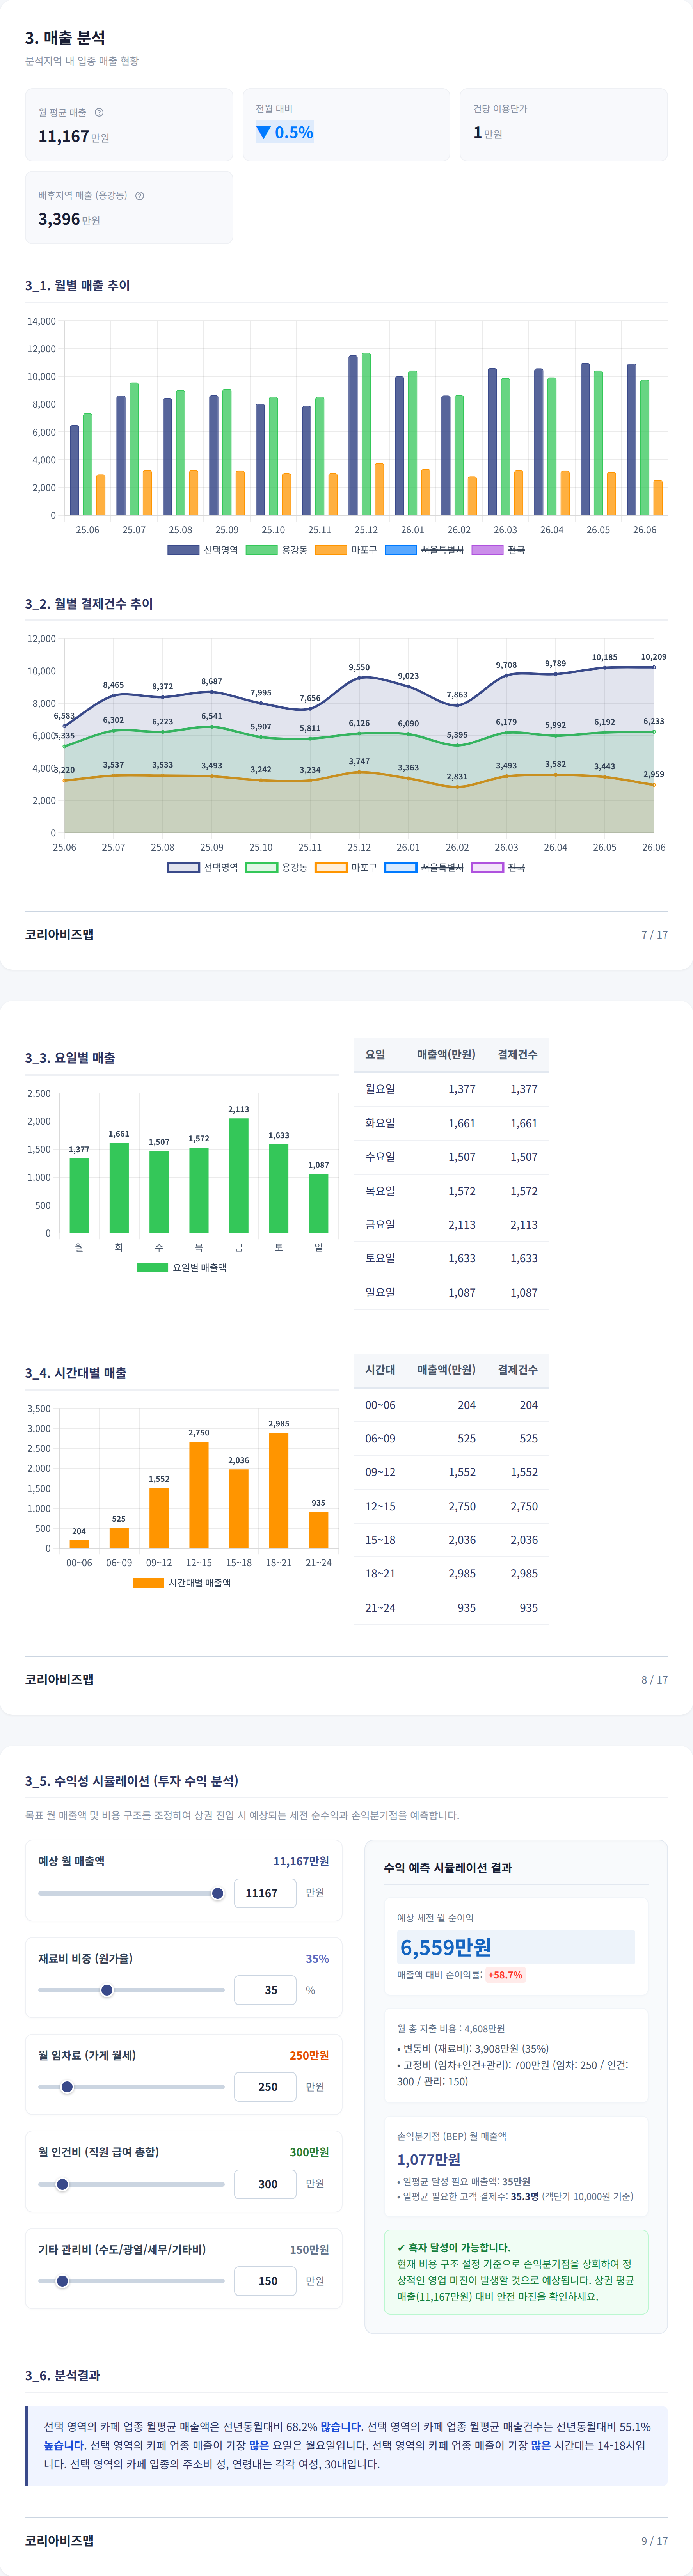Adjust the 기타 관리비 slider
Image resolution: width=693 pixels, height=2576 pixels.
tap(131, 2281)
